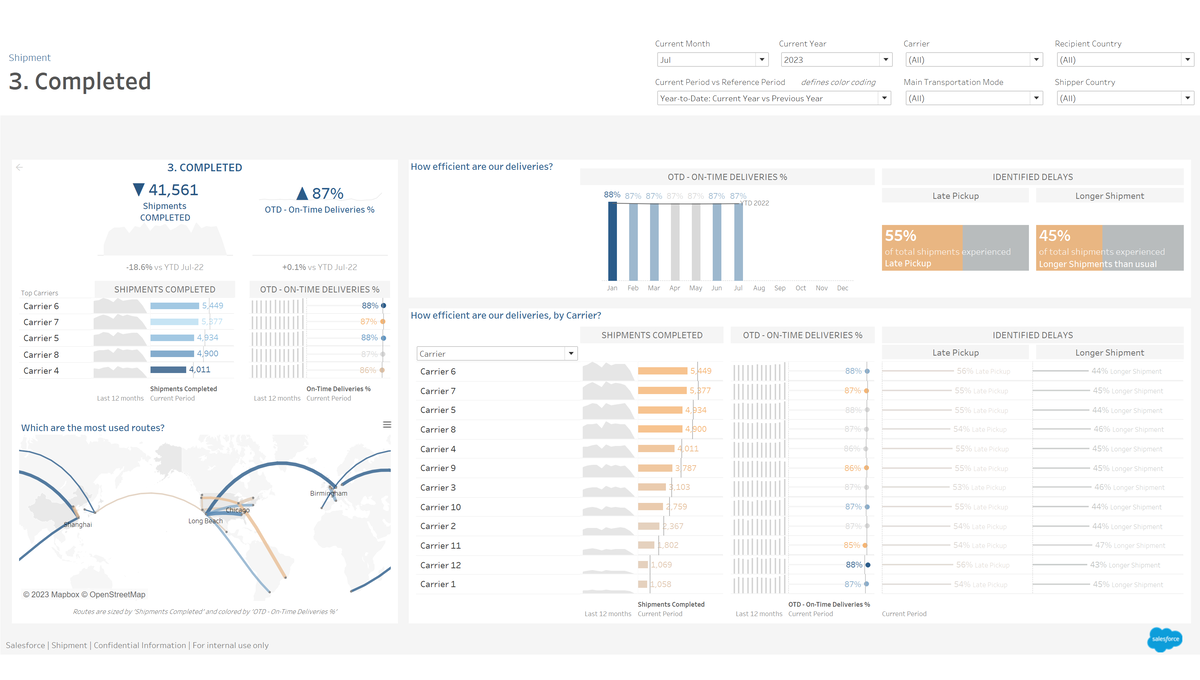The image size is (1200, 680).
Task: Click the Shipment breadcrumb link
Action: [x=29, y=58]
